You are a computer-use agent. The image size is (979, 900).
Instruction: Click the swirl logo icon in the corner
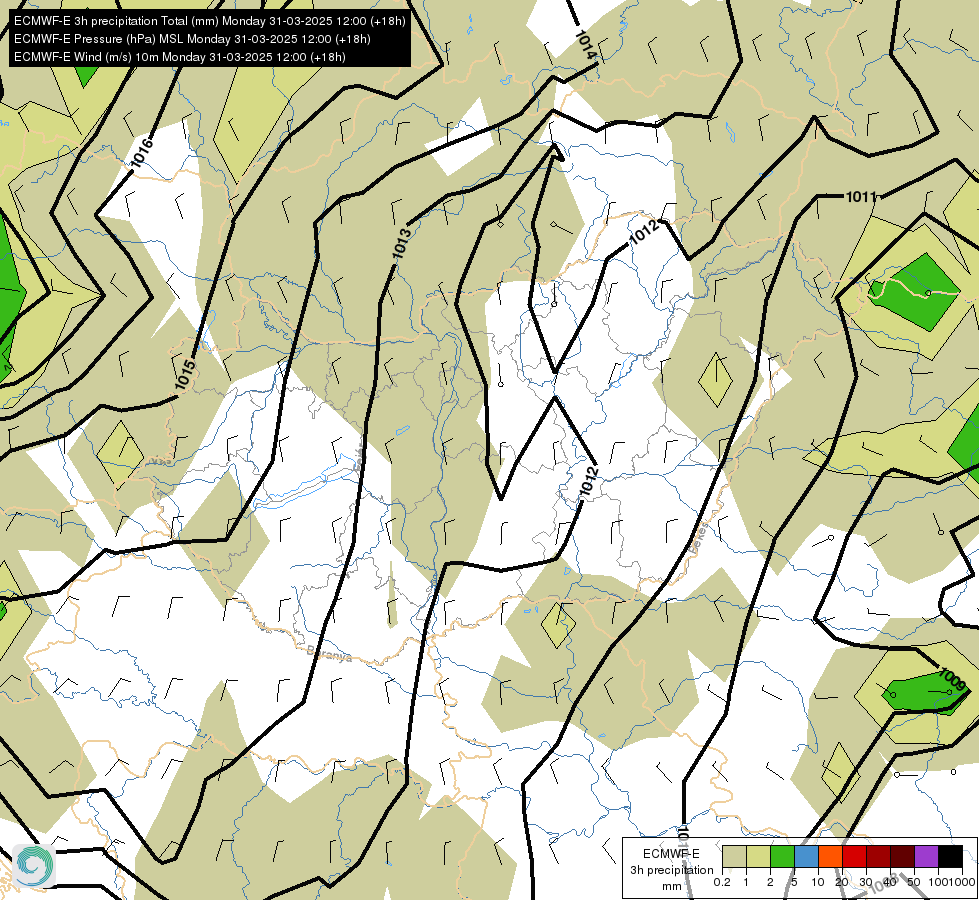(x=34, y=865)
